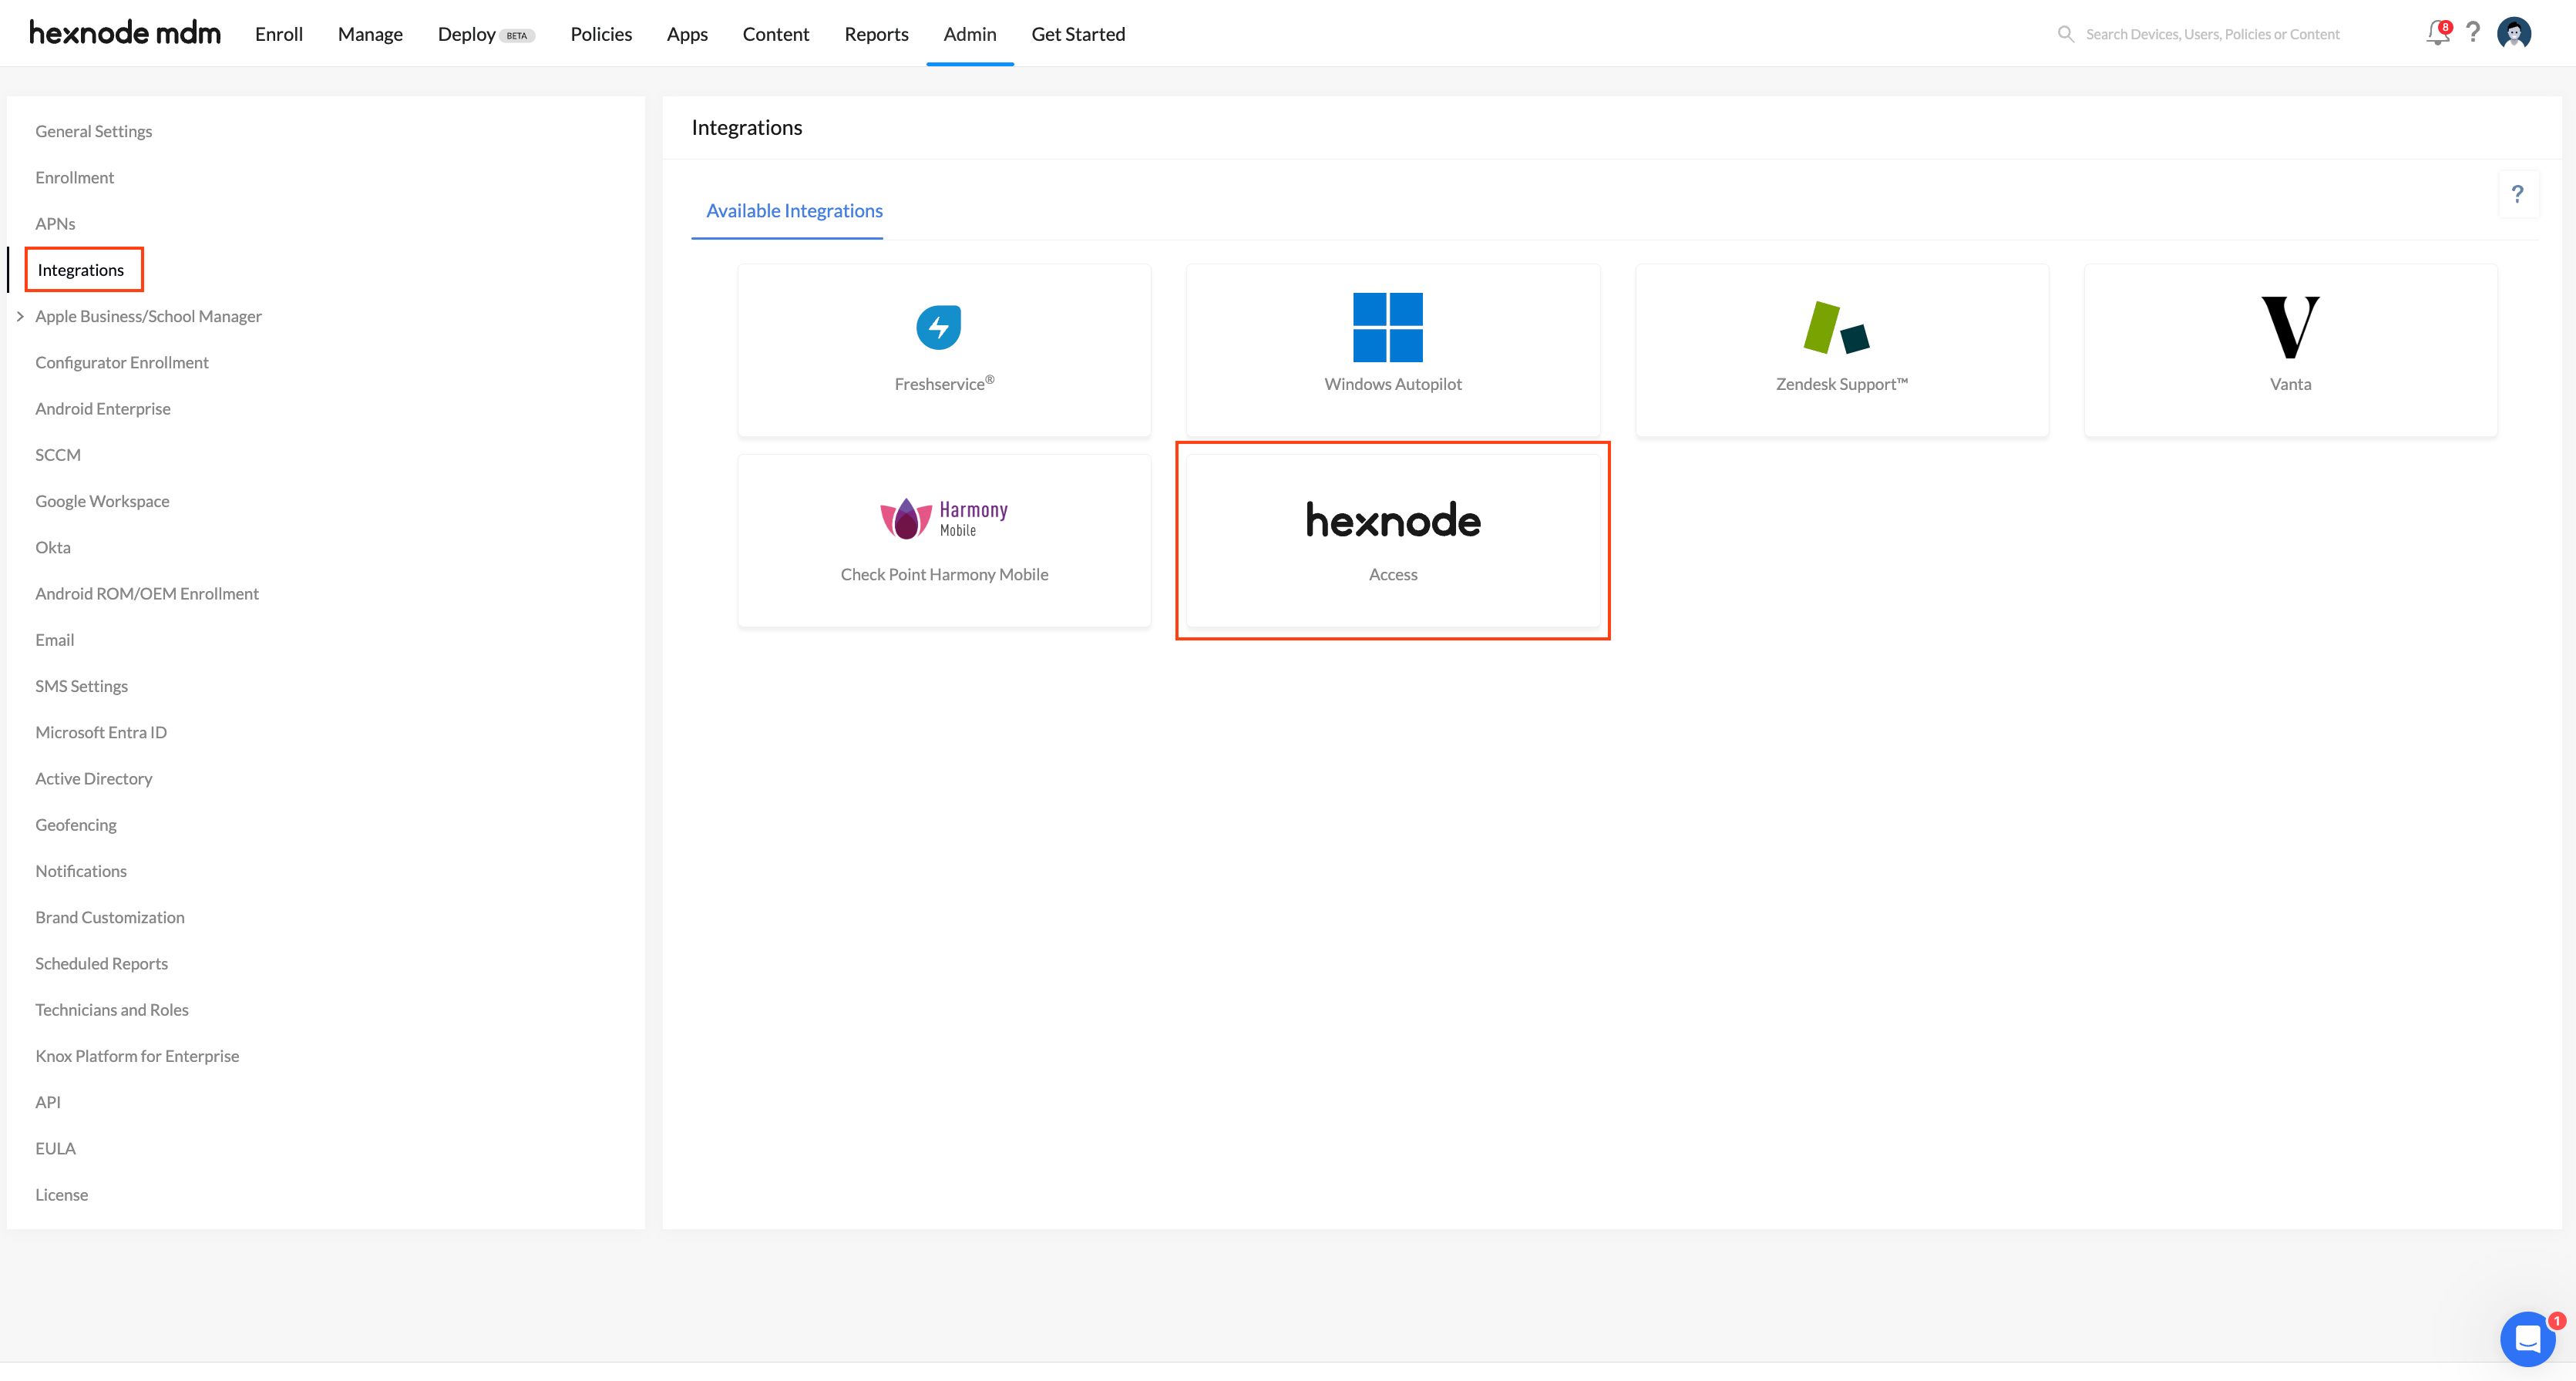
Task: Open Email settings
Action: (55, 640)
